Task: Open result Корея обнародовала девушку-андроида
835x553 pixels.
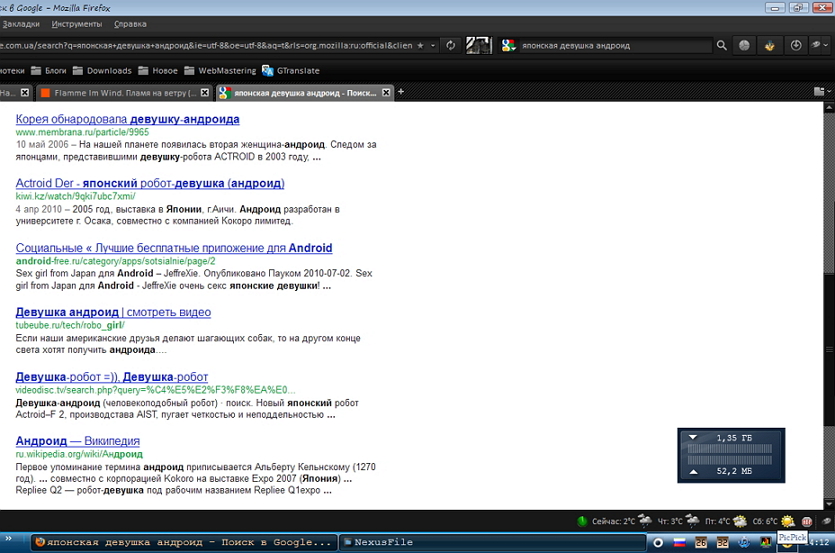Action: click(127, 119)
